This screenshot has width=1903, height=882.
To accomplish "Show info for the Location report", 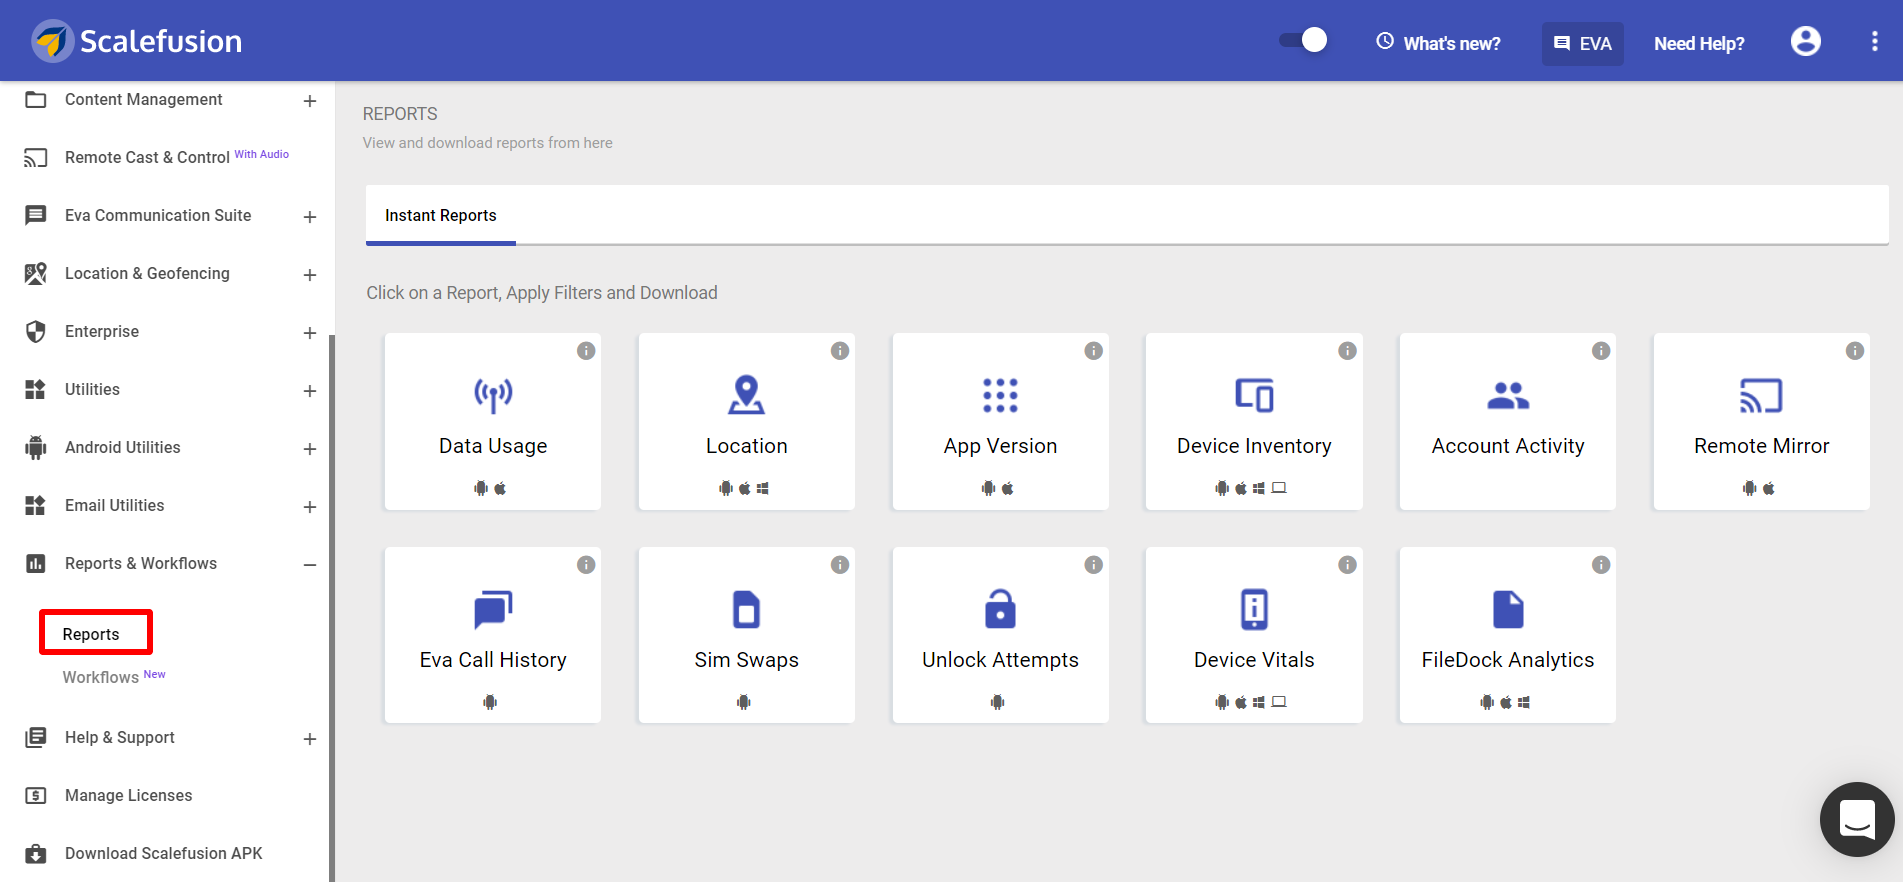I will pos(840,350).
